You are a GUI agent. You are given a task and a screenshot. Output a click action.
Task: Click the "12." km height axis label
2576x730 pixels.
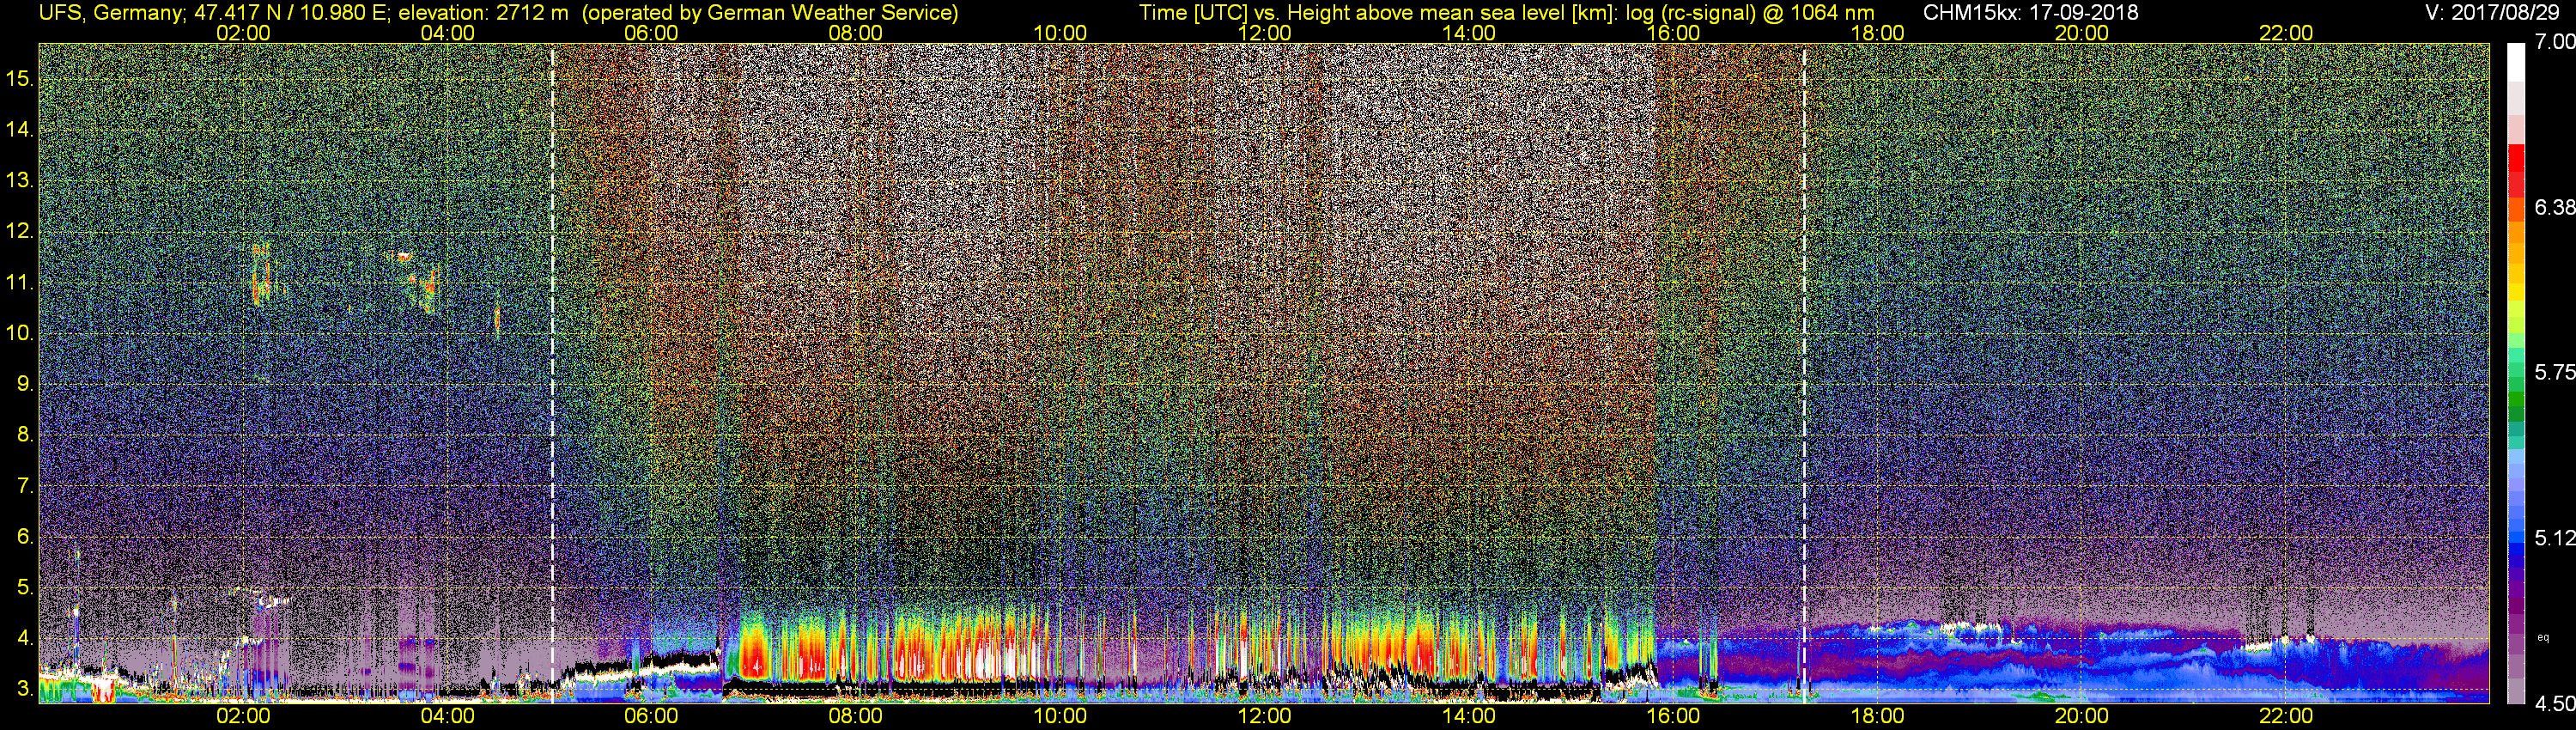(20, 231)
